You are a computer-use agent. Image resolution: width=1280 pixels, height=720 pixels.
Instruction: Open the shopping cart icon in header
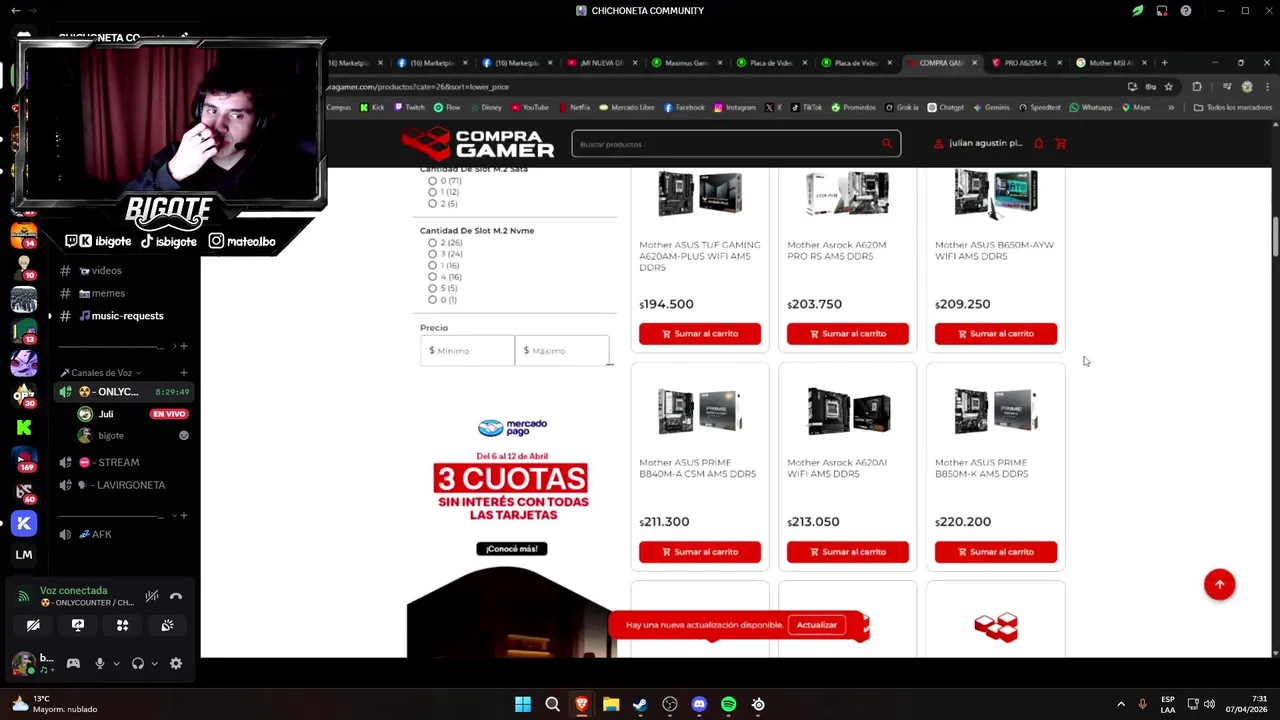[x=1061, y=144]
